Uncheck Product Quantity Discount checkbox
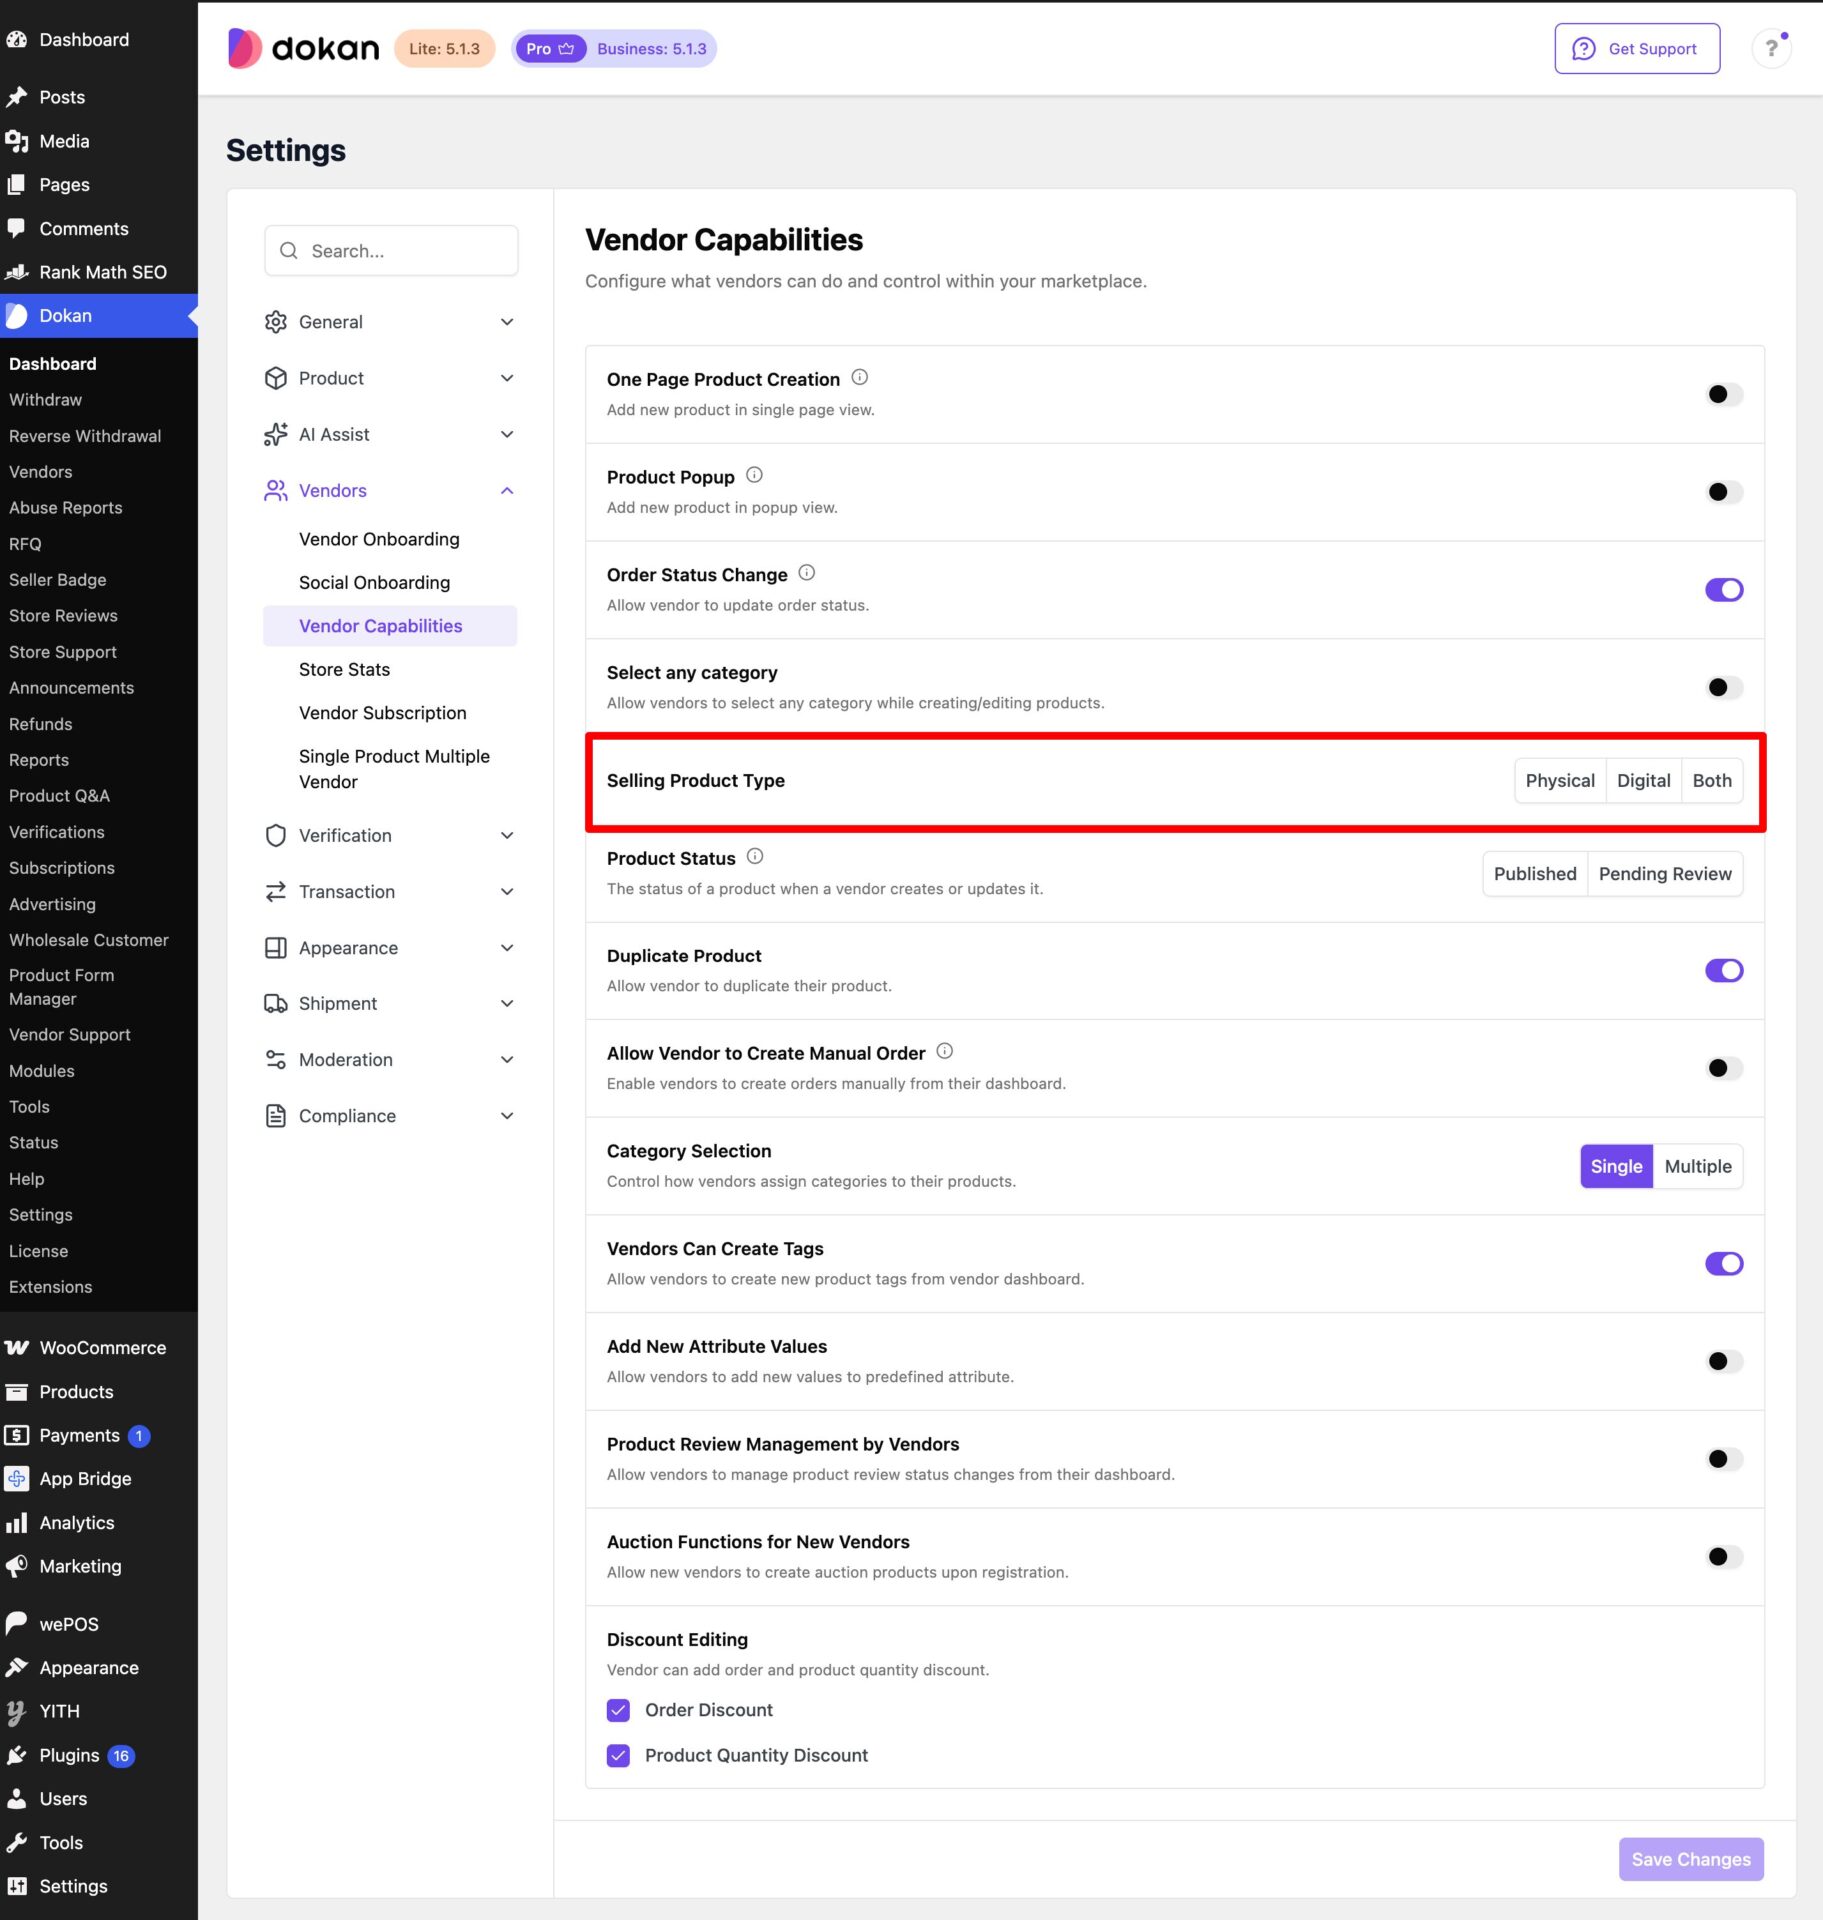This screenshot has height=1920, width=1823. point(619,1755)
